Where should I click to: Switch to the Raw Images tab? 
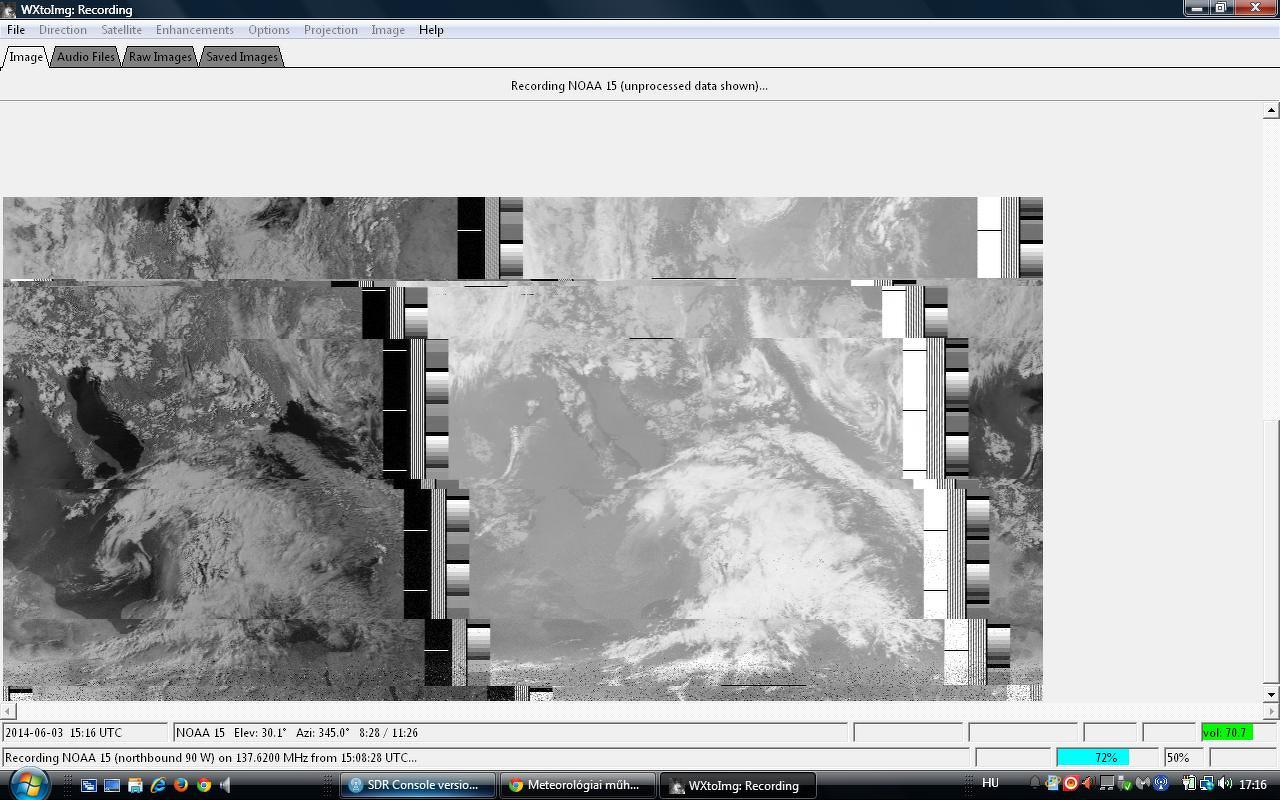(160, 57)
